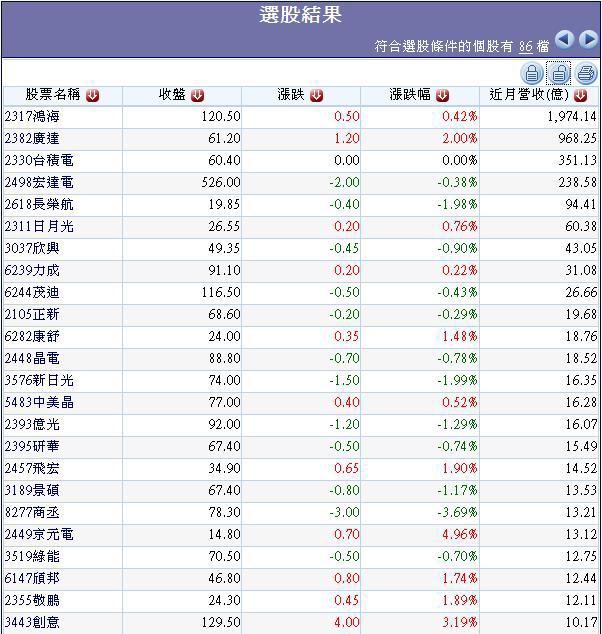Select stock 2382廣達
Screen dimensions: 602x634
point(32,139)
